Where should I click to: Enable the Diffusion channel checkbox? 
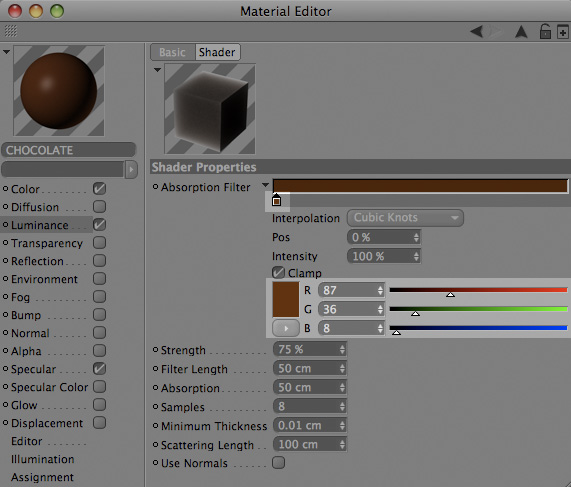pos(99,207)
